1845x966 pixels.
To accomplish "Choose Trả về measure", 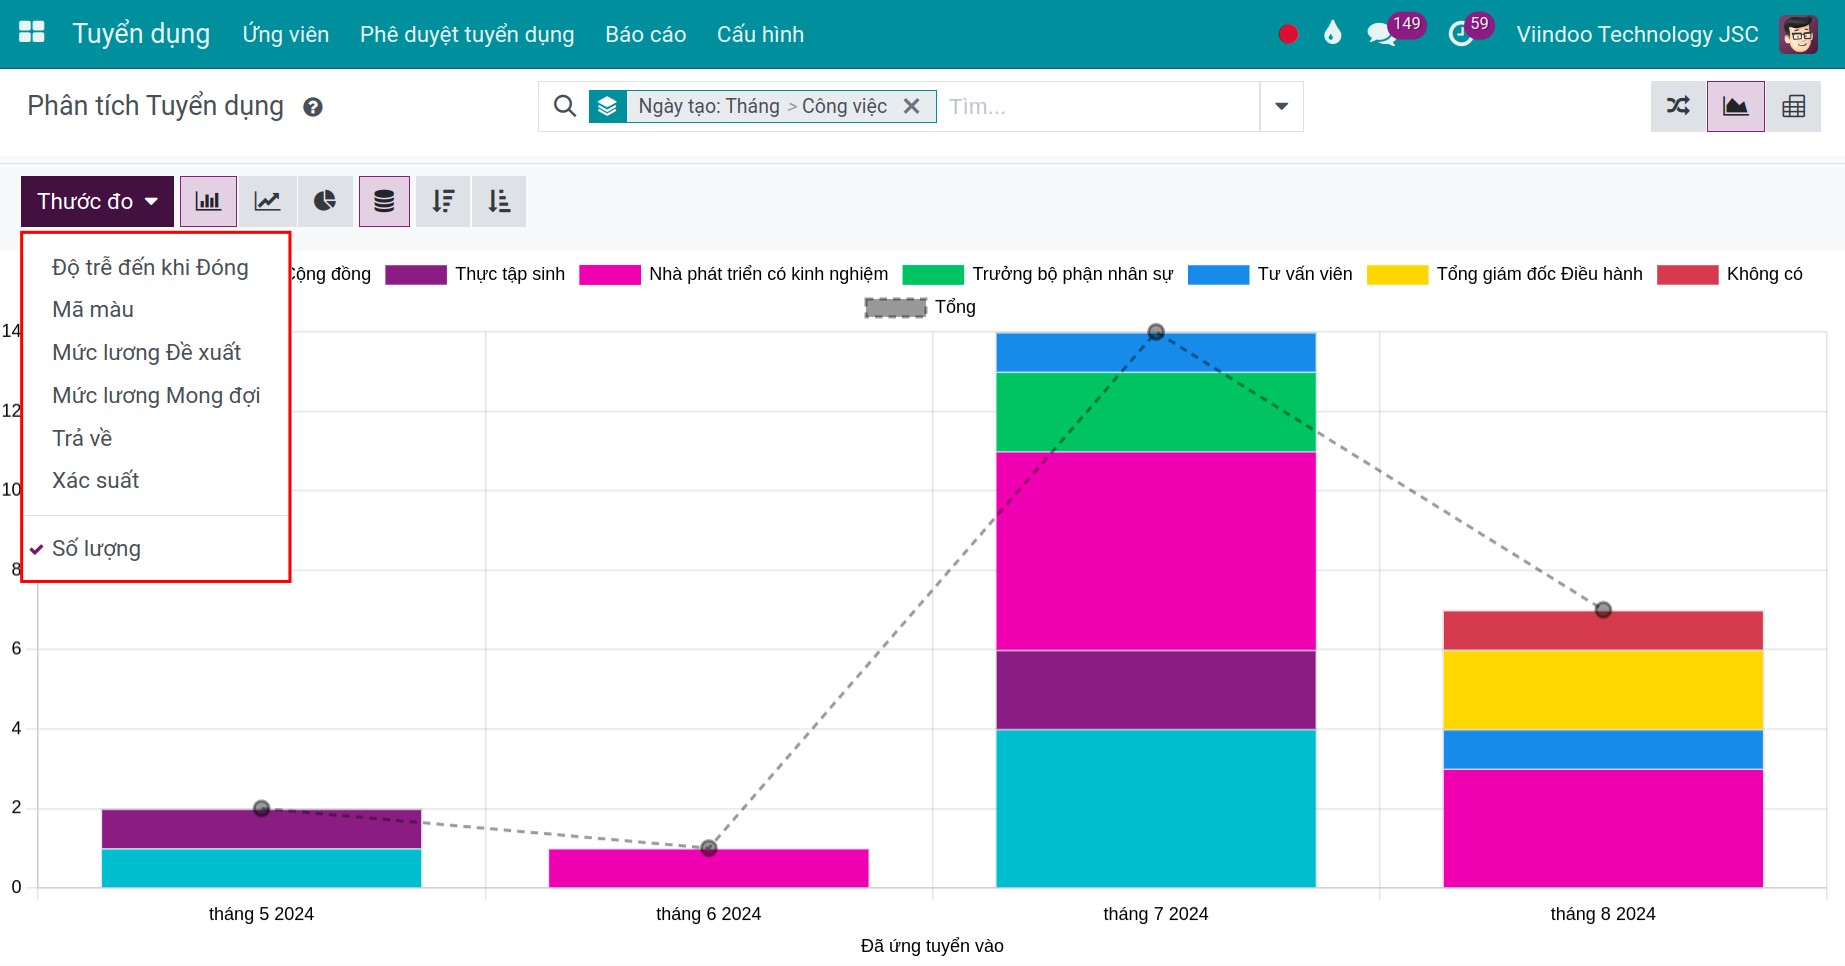I will (82, 438).
